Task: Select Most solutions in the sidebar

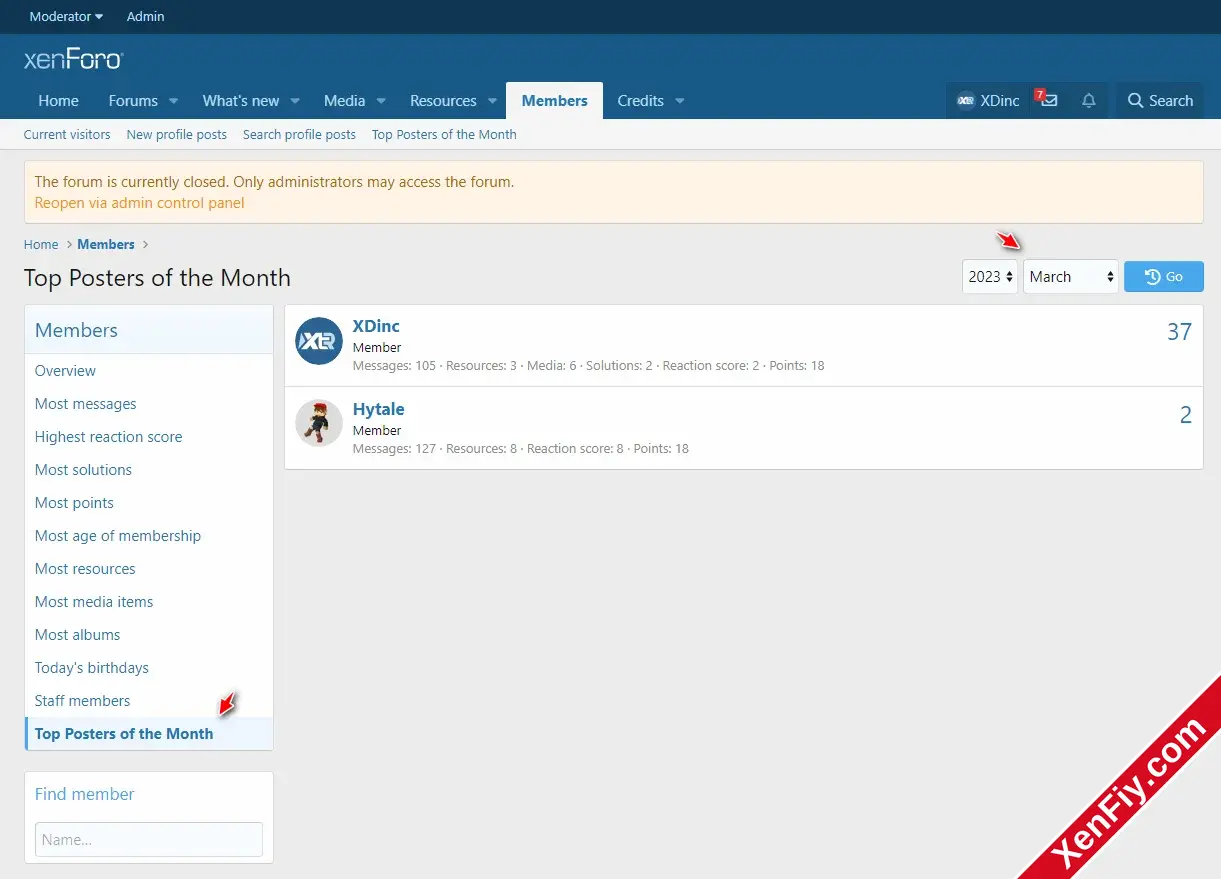Action: (149, 469)
